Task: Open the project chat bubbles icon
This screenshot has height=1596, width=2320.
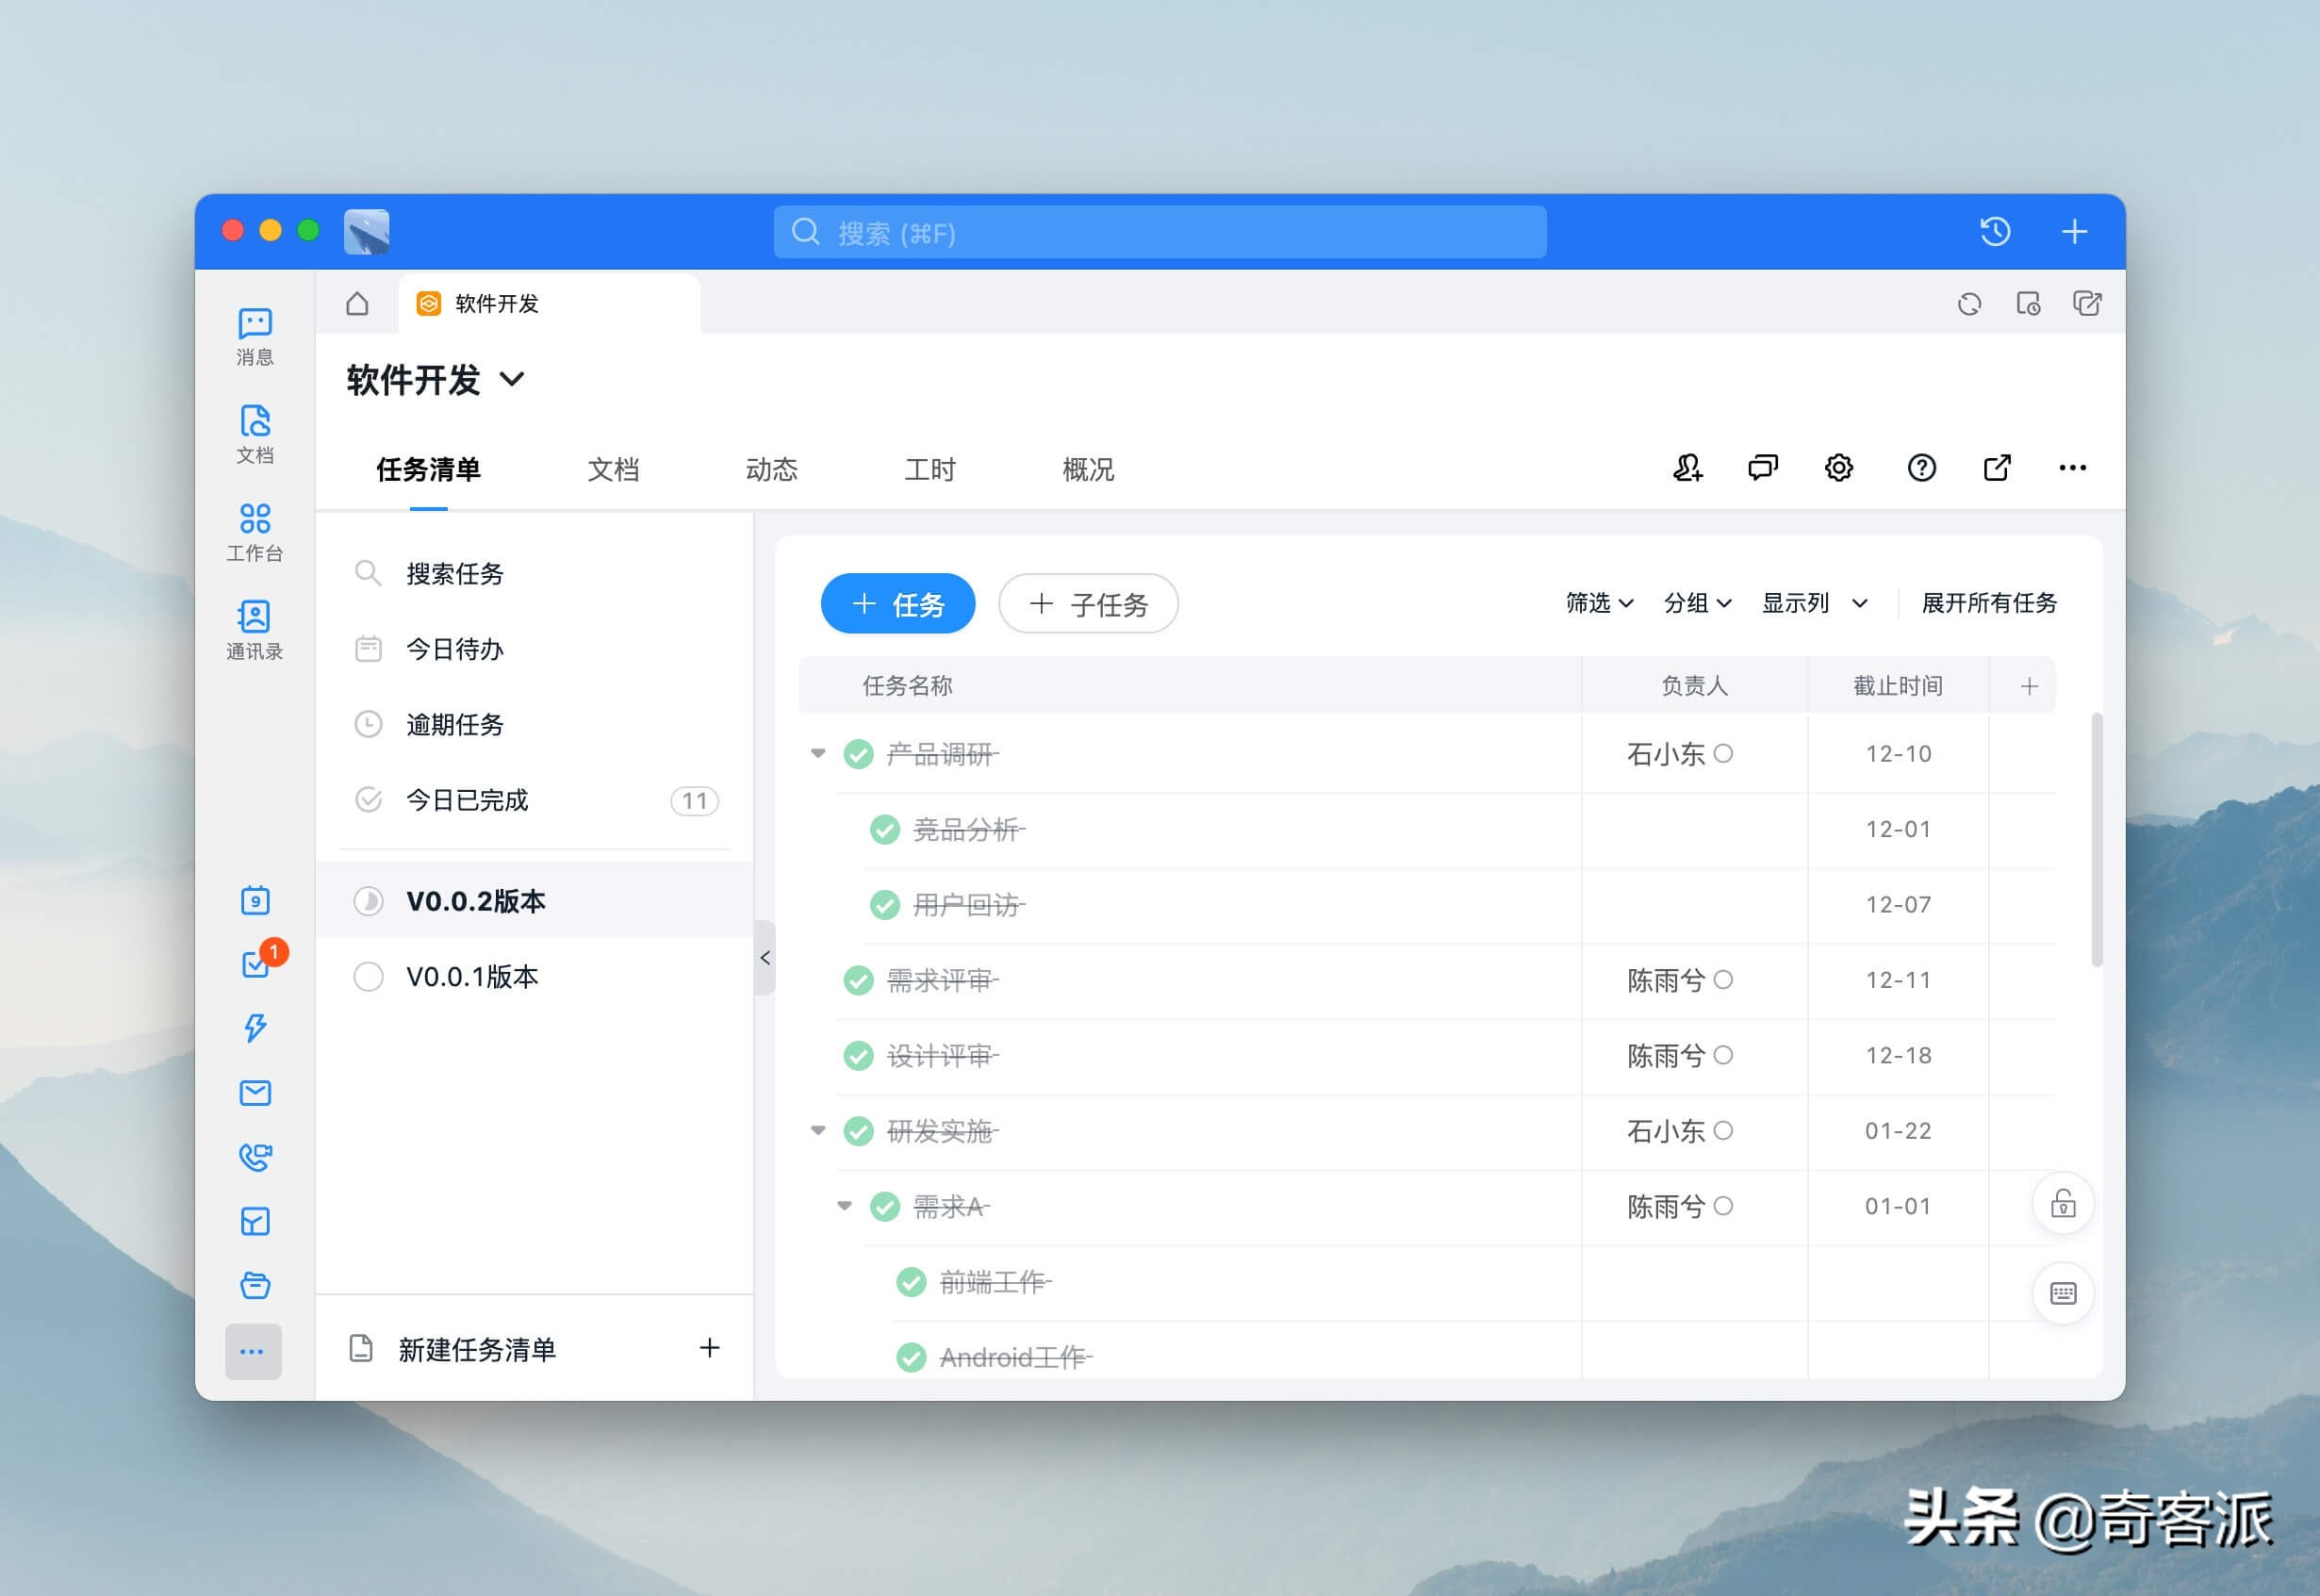Action: (1763, 467)
